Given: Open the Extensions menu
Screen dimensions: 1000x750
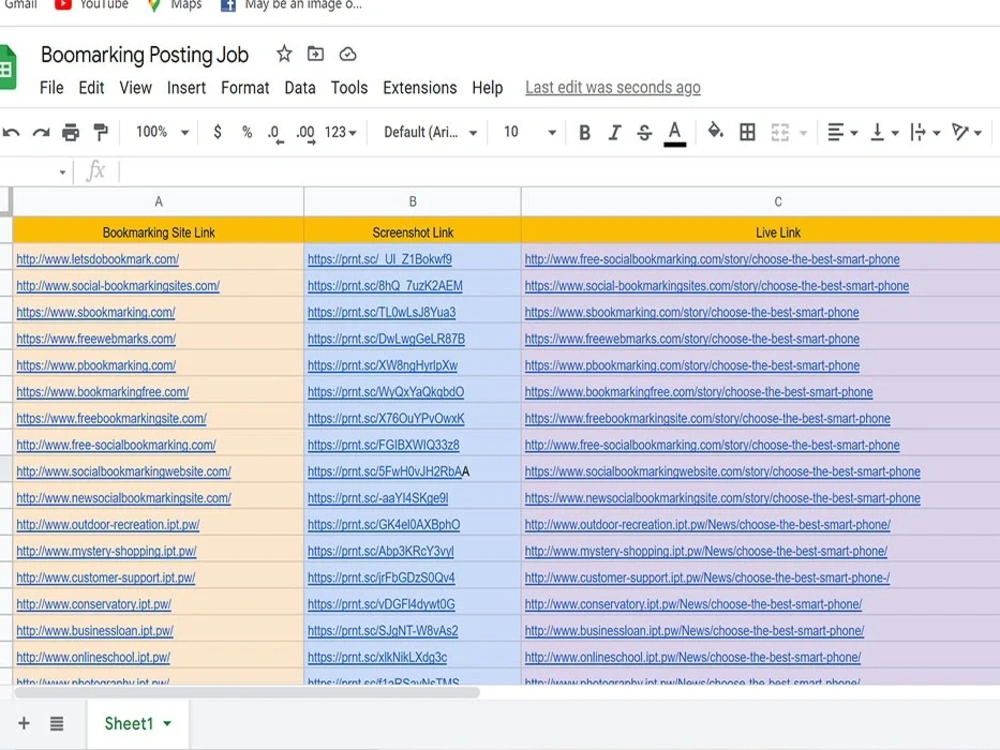Looking at the screenshot, I should 420,87.
